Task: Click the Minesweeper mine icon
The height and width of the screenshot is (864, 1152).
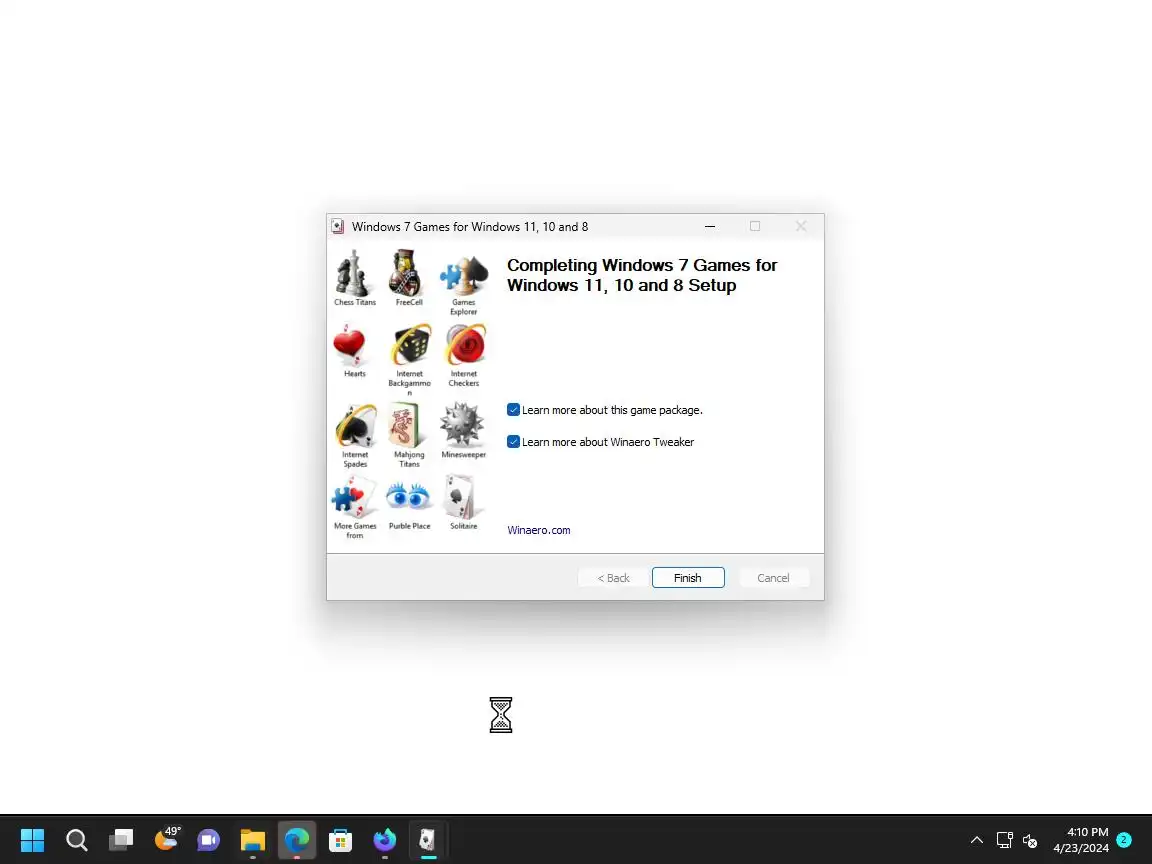Action: click(462, 425)
